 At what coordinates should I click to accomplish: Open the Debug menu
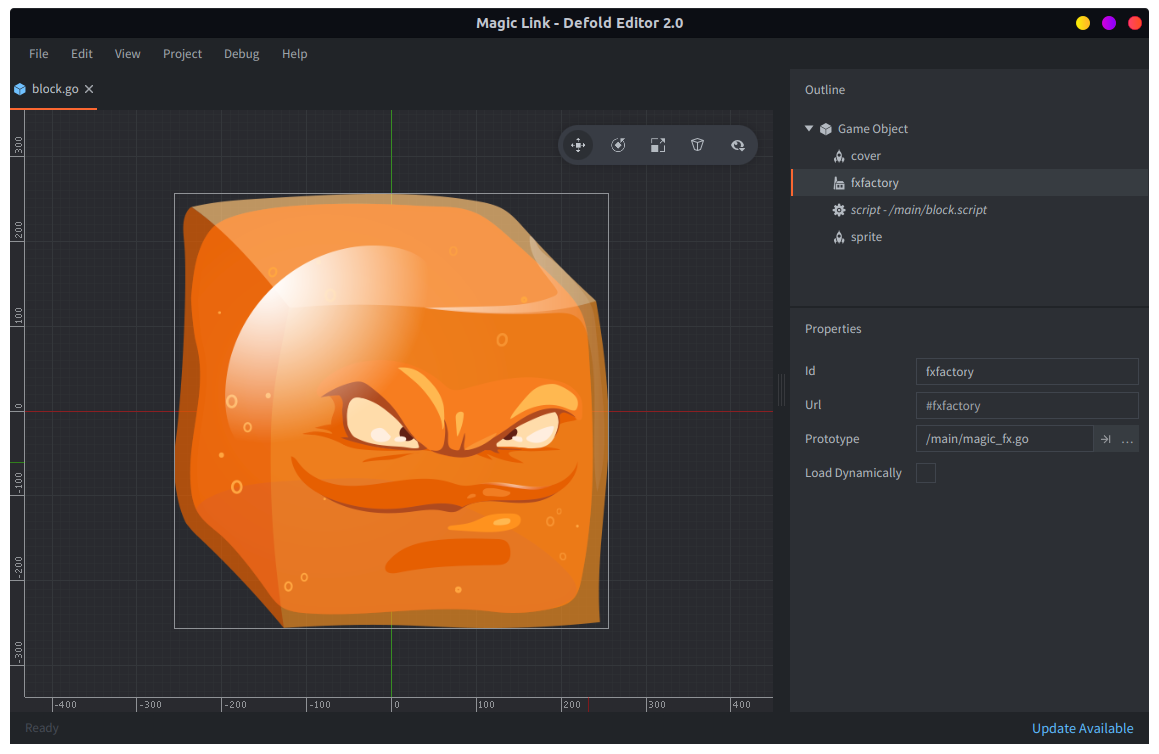tap(241, 54)
